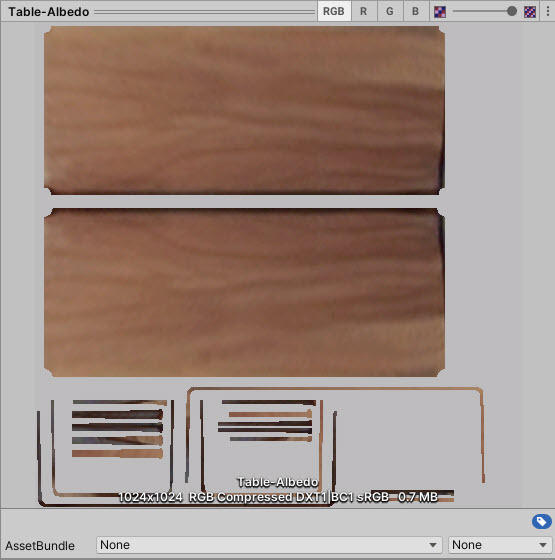Screen dimensions: 555x560
Task: Open the AssetBundle name dropdown
Action: coord(269,545)
